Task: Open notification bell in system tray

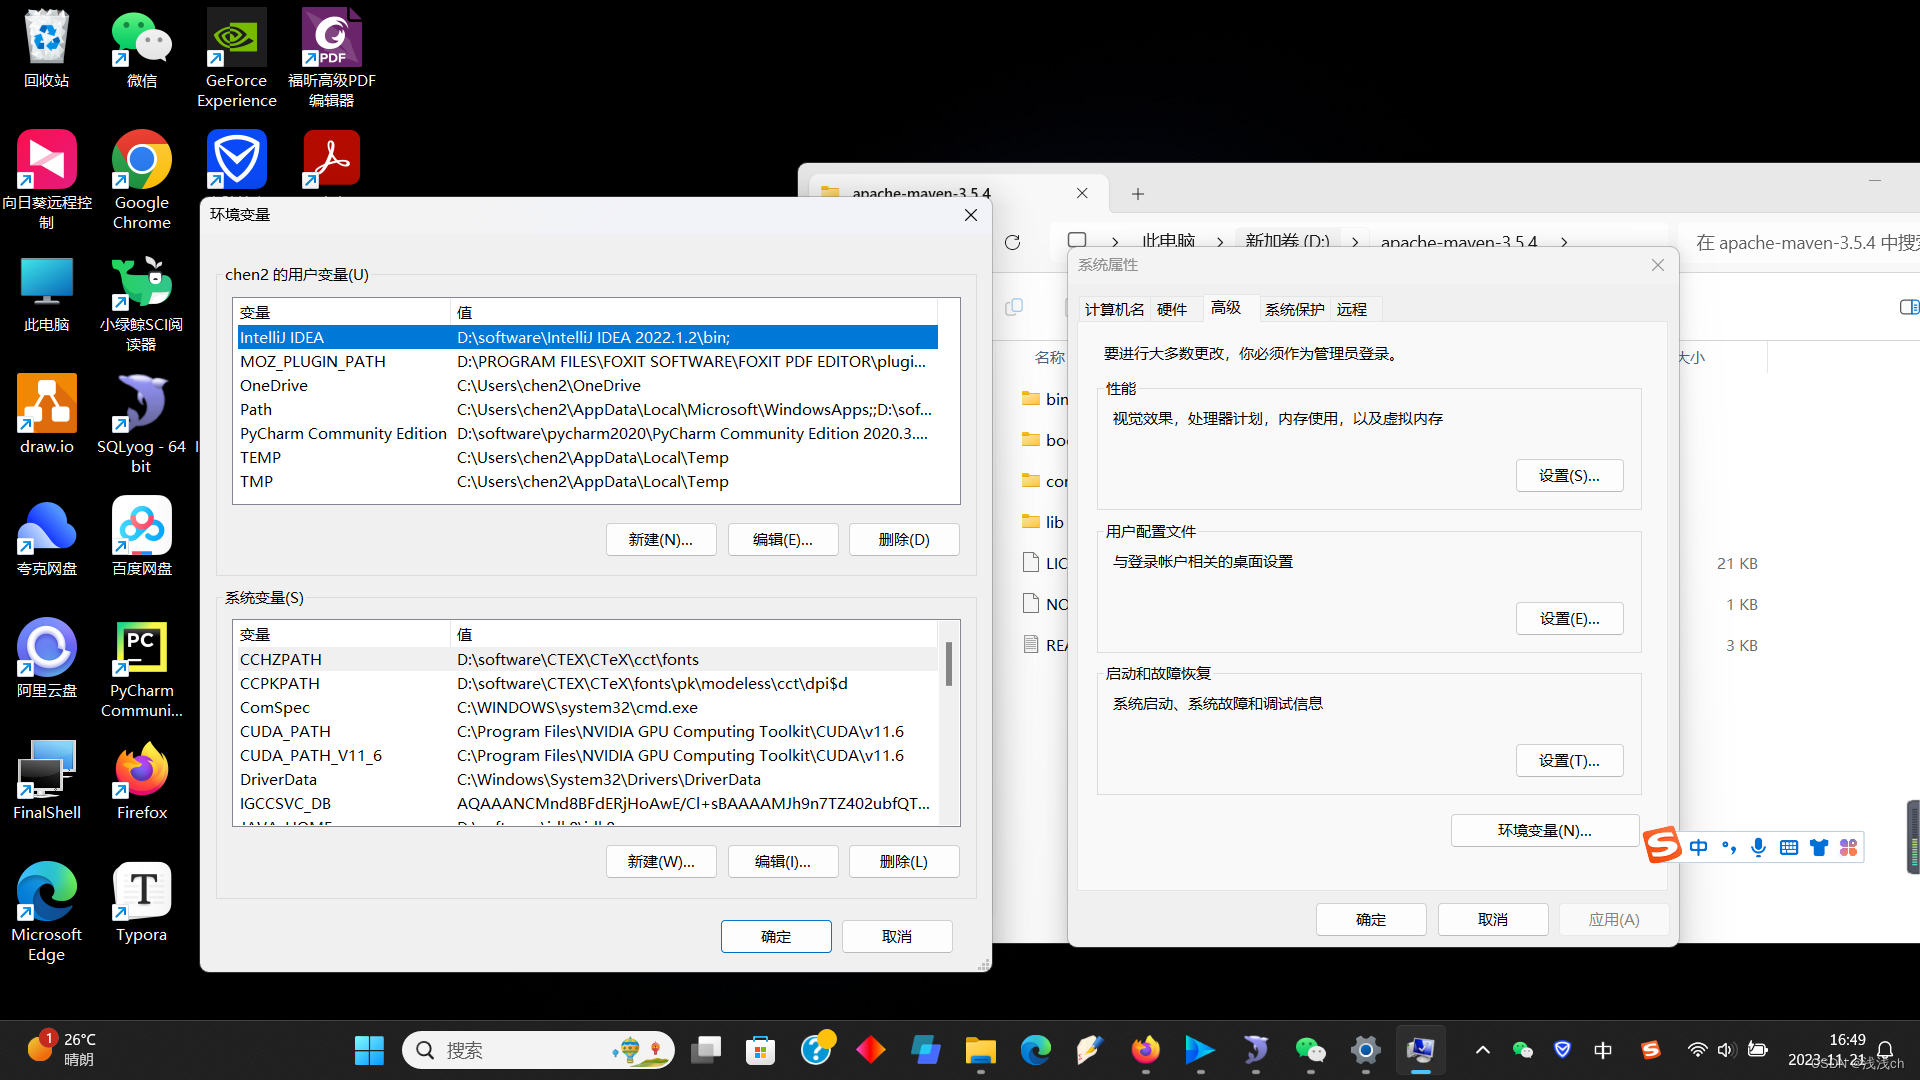Action: 1885,1050
